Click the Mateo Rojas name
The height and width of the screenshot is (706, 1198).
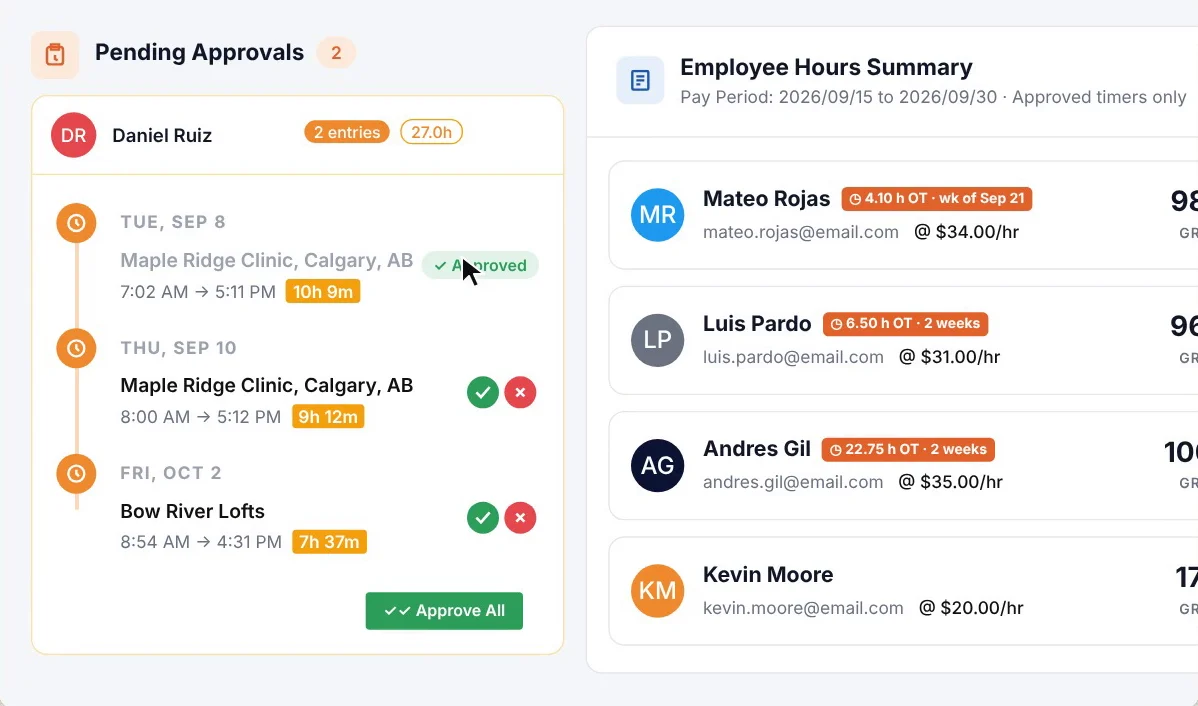(766, 199)
